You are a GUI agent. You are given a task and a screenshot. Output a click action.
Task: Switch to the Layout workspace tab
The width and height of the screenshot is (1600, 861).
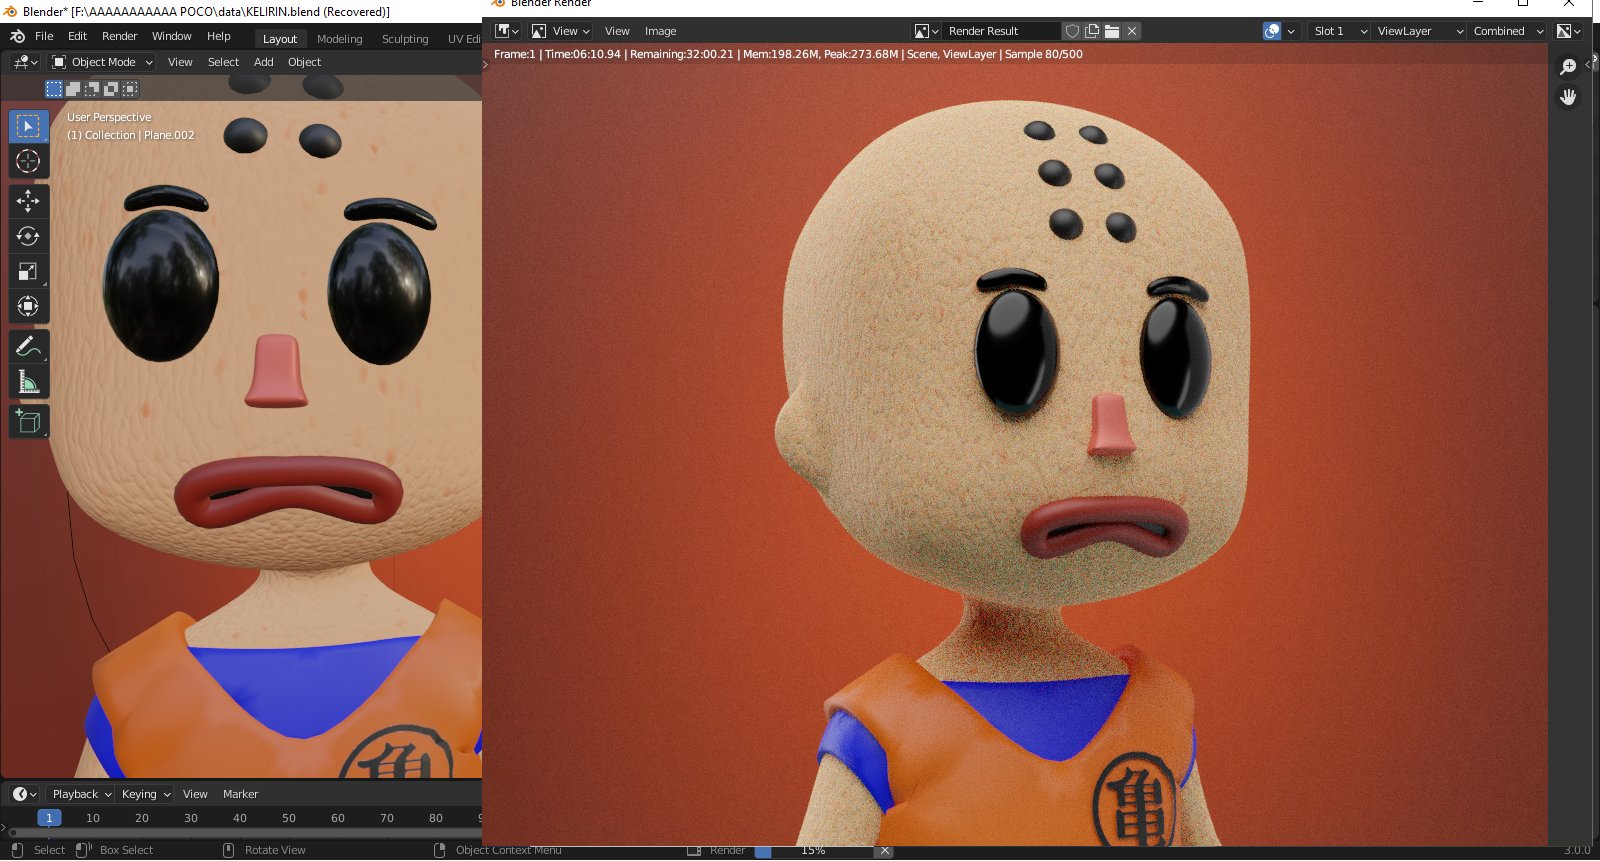click(x=280, y=39)
